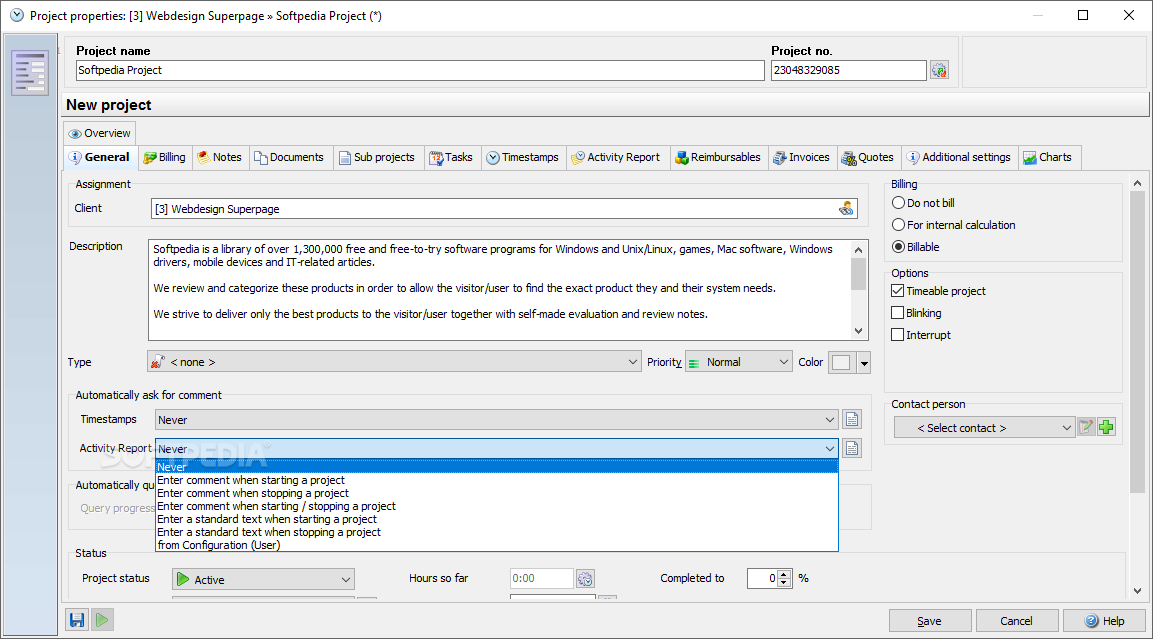The width and height of the screenshot is (1153, 639).
Task: Click the Hours so far field
Action: [x=541, y=579]
